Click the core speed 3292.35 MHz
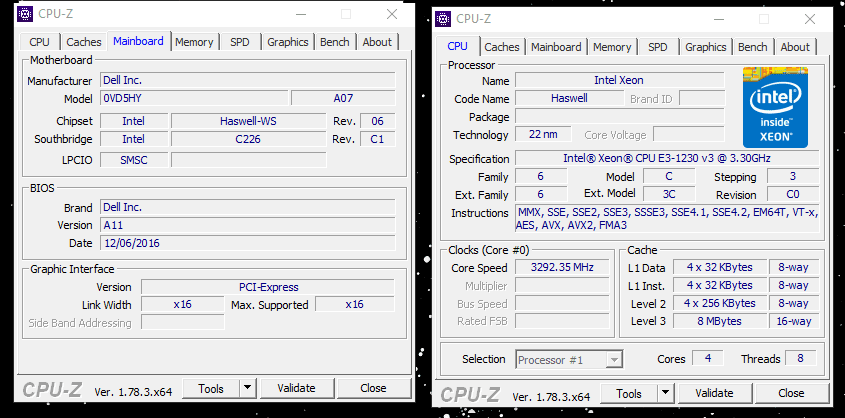This screenshot has height=418, width=845. click(x=563, y=267)
